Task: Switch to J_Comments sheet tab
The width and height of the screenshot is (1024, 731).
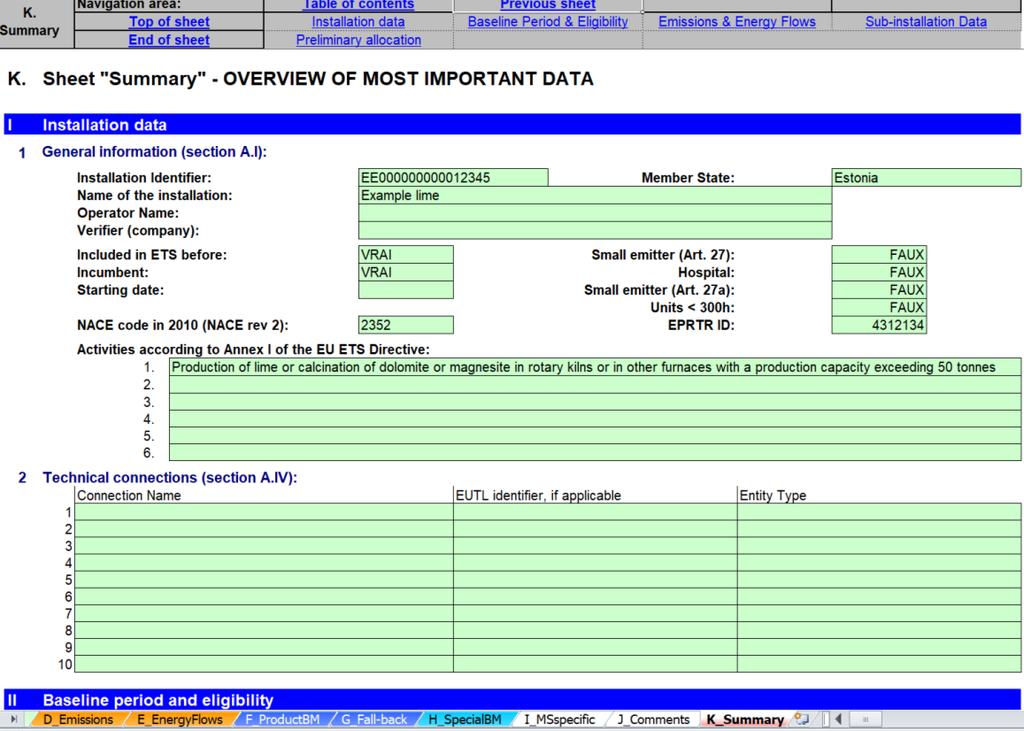Action: point(653,719)
